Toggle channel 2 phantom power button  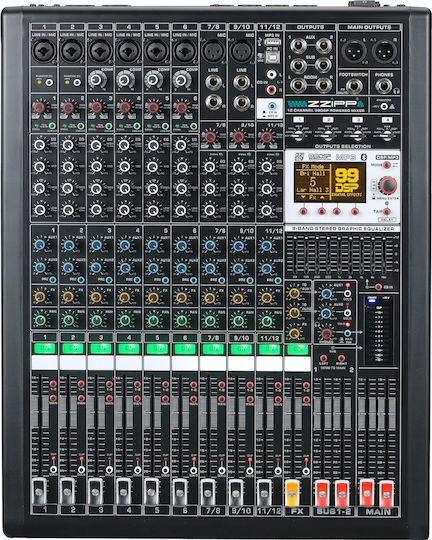78,82
